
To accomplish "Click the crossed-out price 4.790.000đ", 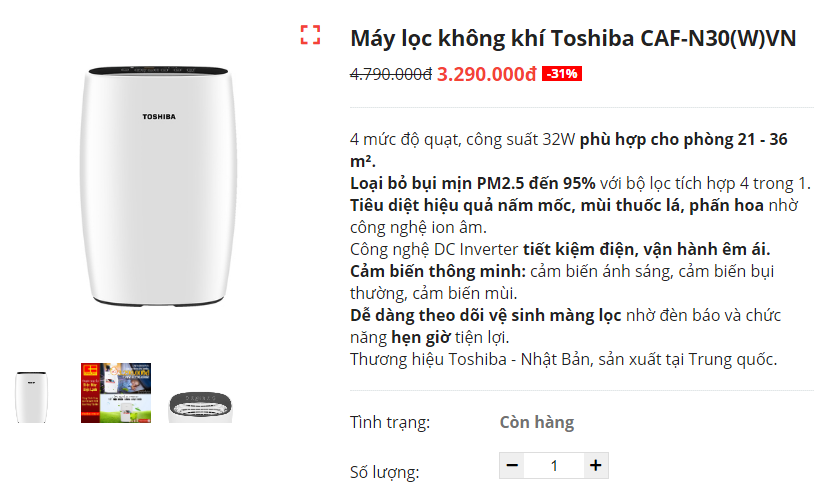I will click(390, 74).
